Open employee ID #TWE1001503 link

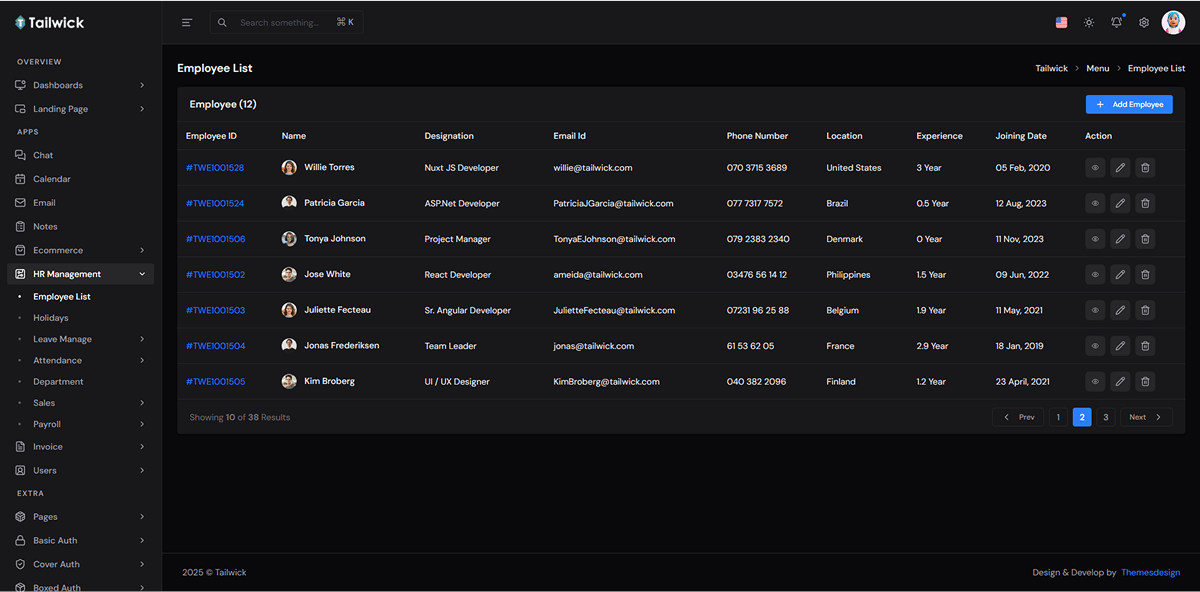pos(215,310)
